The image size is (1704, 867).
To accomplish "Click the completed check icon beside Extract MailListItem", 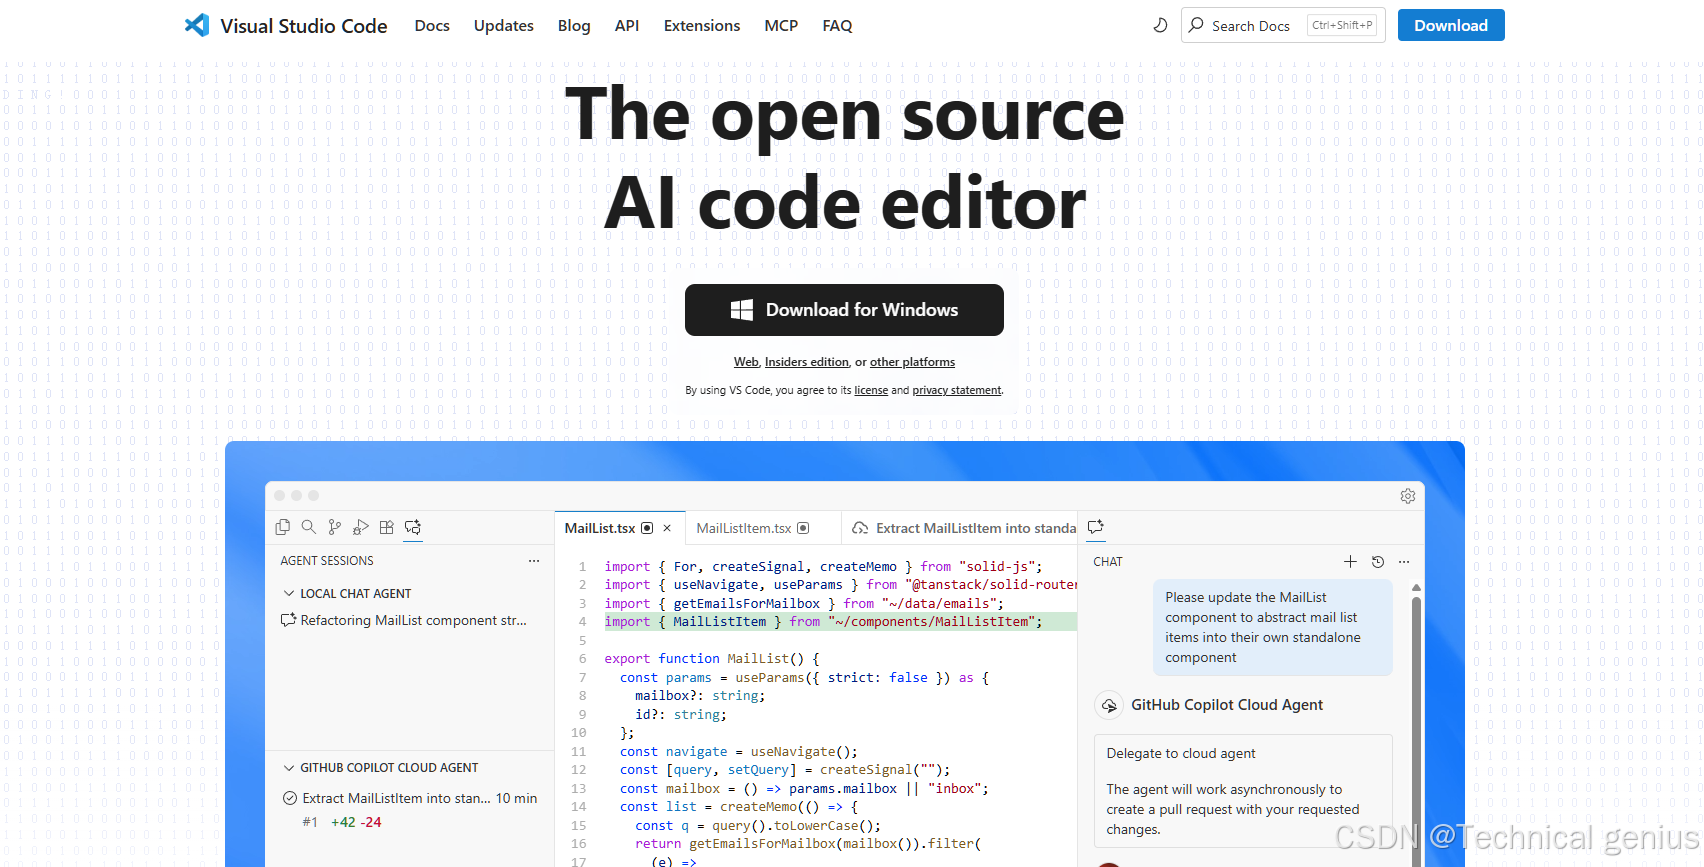I will point(290,798).
